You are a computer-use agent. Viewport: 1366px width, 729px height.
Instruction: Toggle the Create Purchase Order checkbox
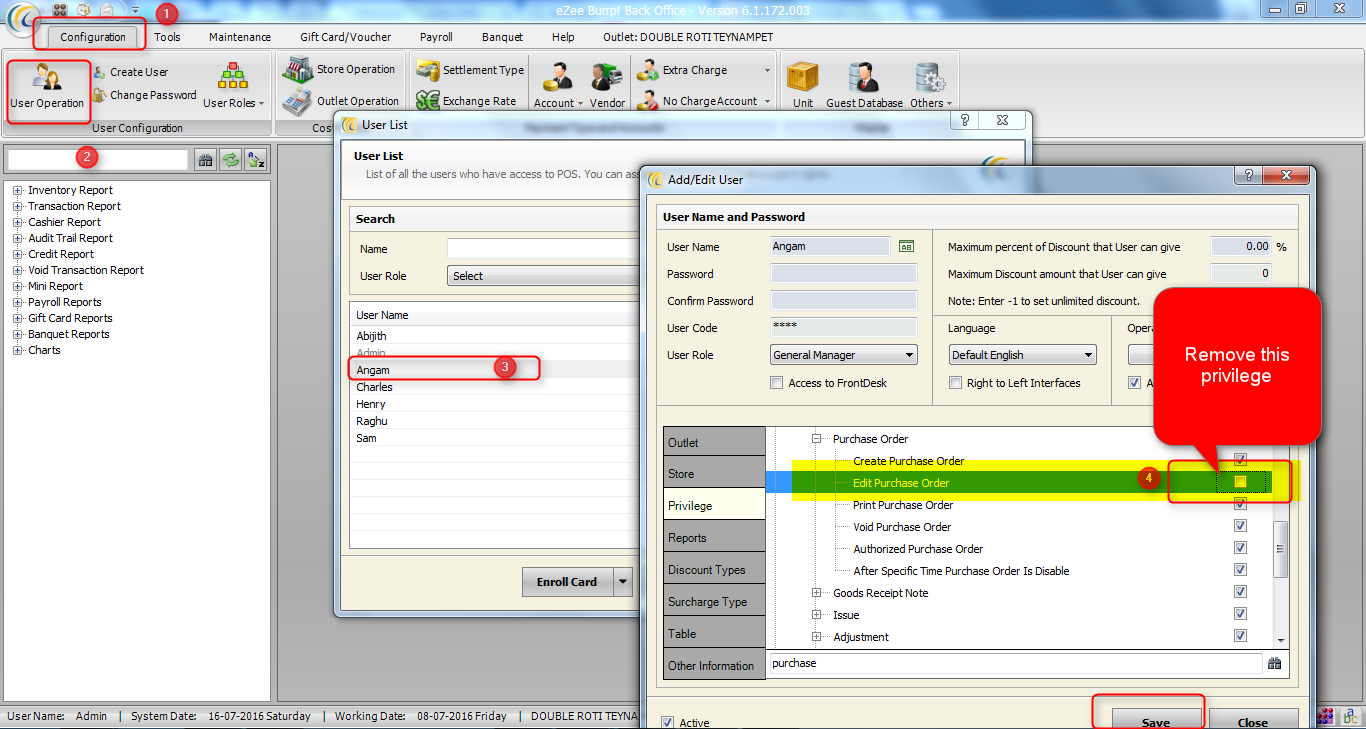[x=1241, y=460]
